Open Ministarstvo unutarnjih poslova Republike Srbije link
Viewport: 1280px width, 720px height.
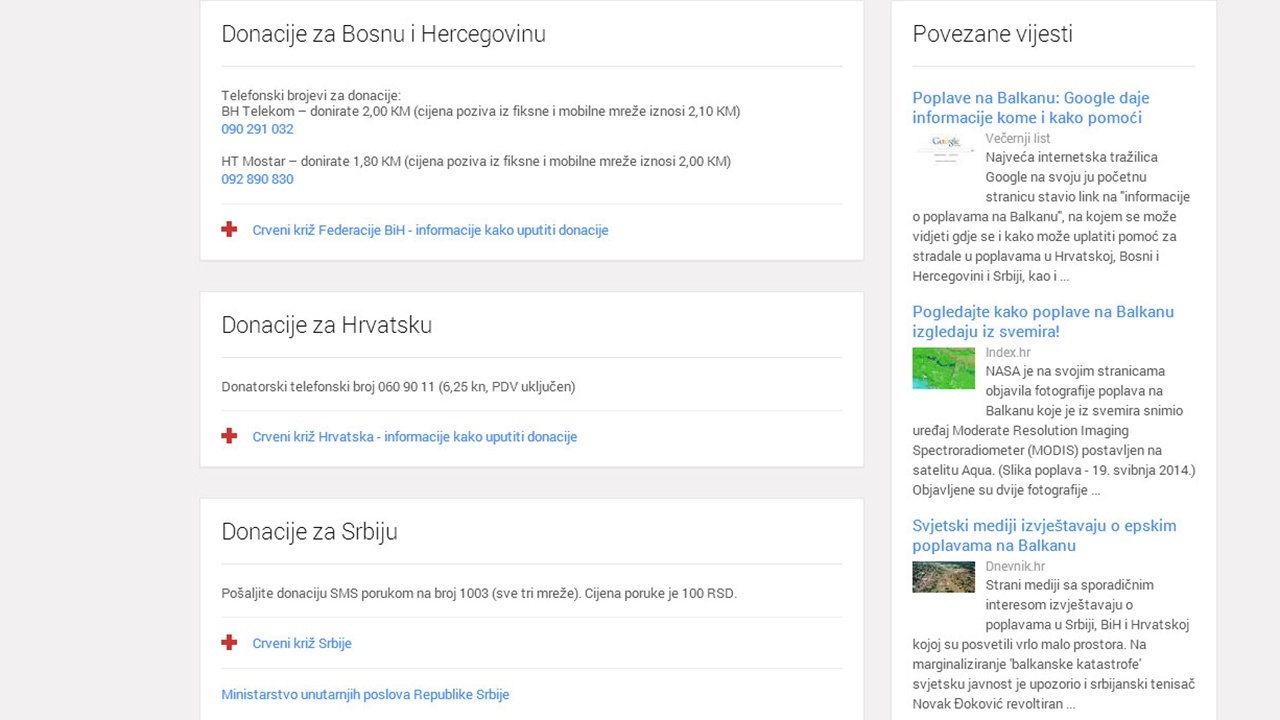pyautogui.click(x=365, y=695)
